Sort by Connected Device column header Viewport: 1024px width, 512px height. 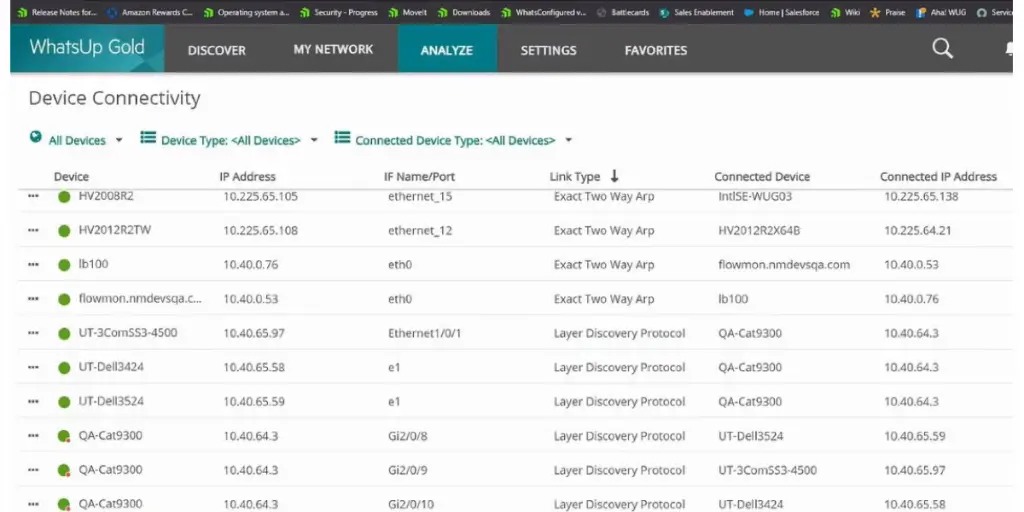[762, 176]
